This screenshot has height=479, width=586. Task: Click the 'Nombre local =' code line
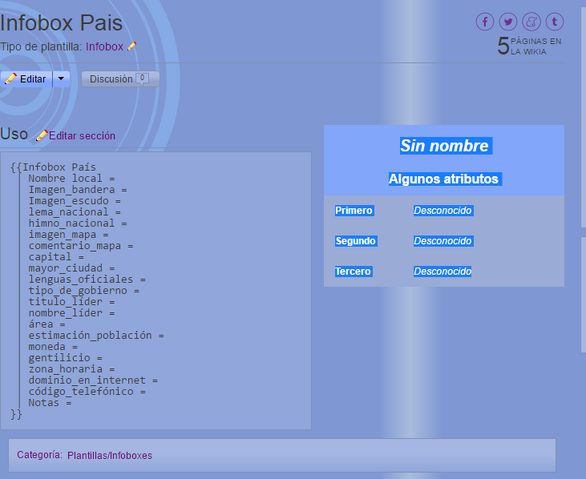tap(71, 178)
